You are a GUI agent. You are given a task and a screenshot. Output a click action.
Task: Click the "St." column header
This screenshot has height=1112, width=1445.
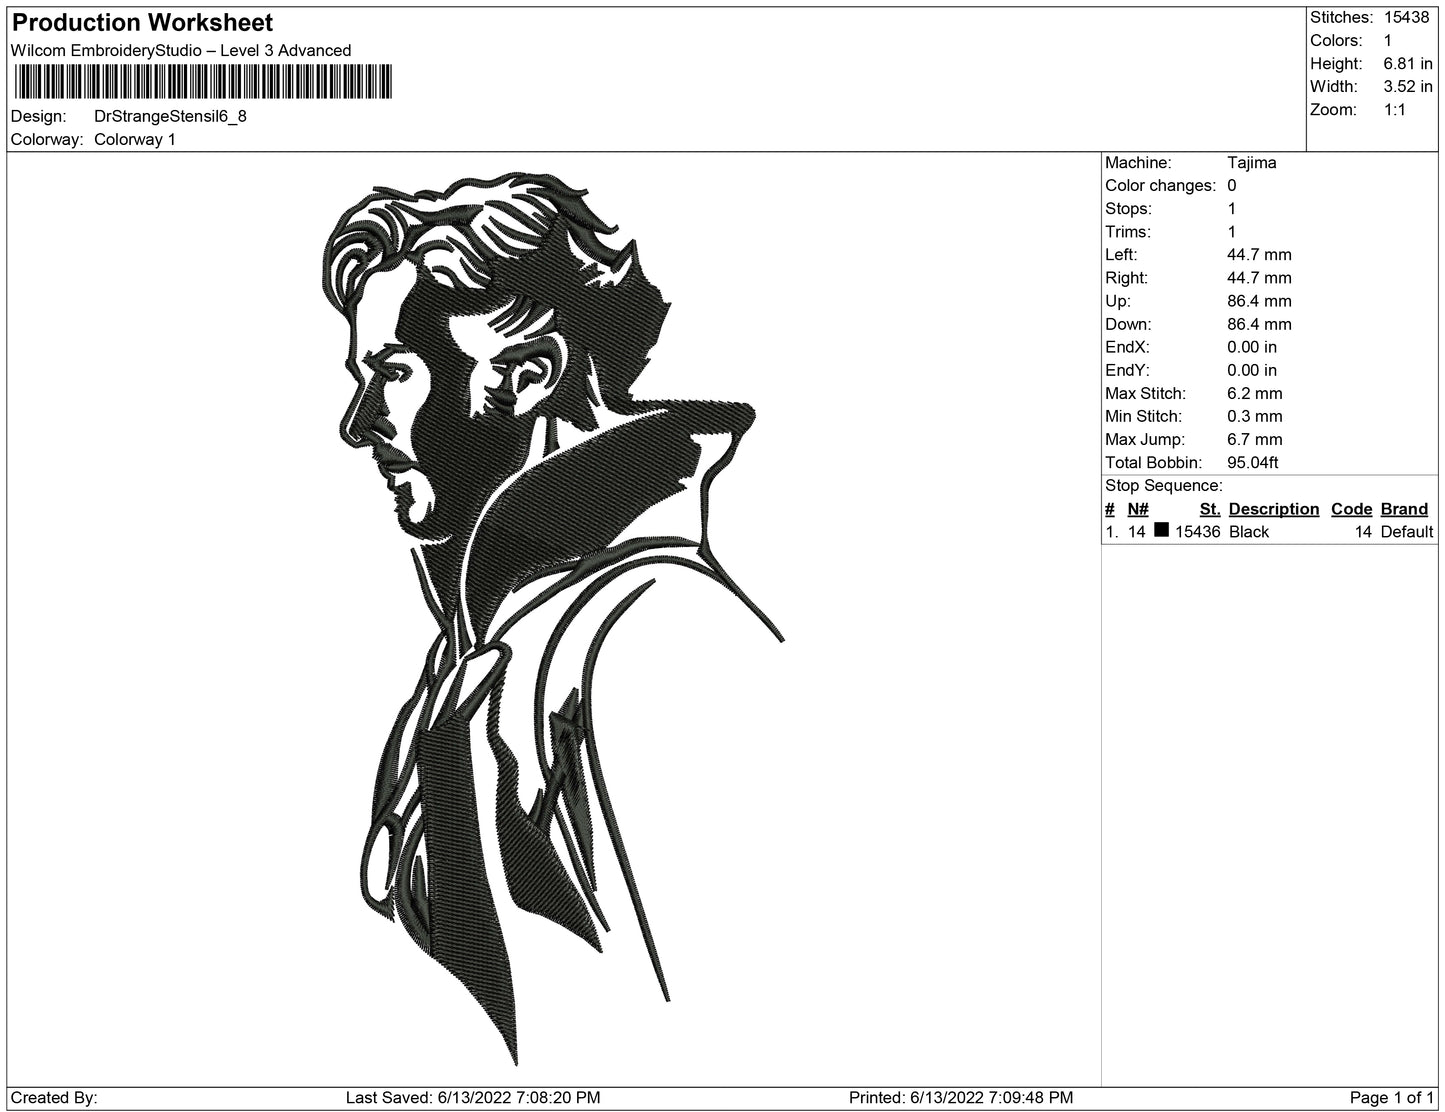point(1210,509)
